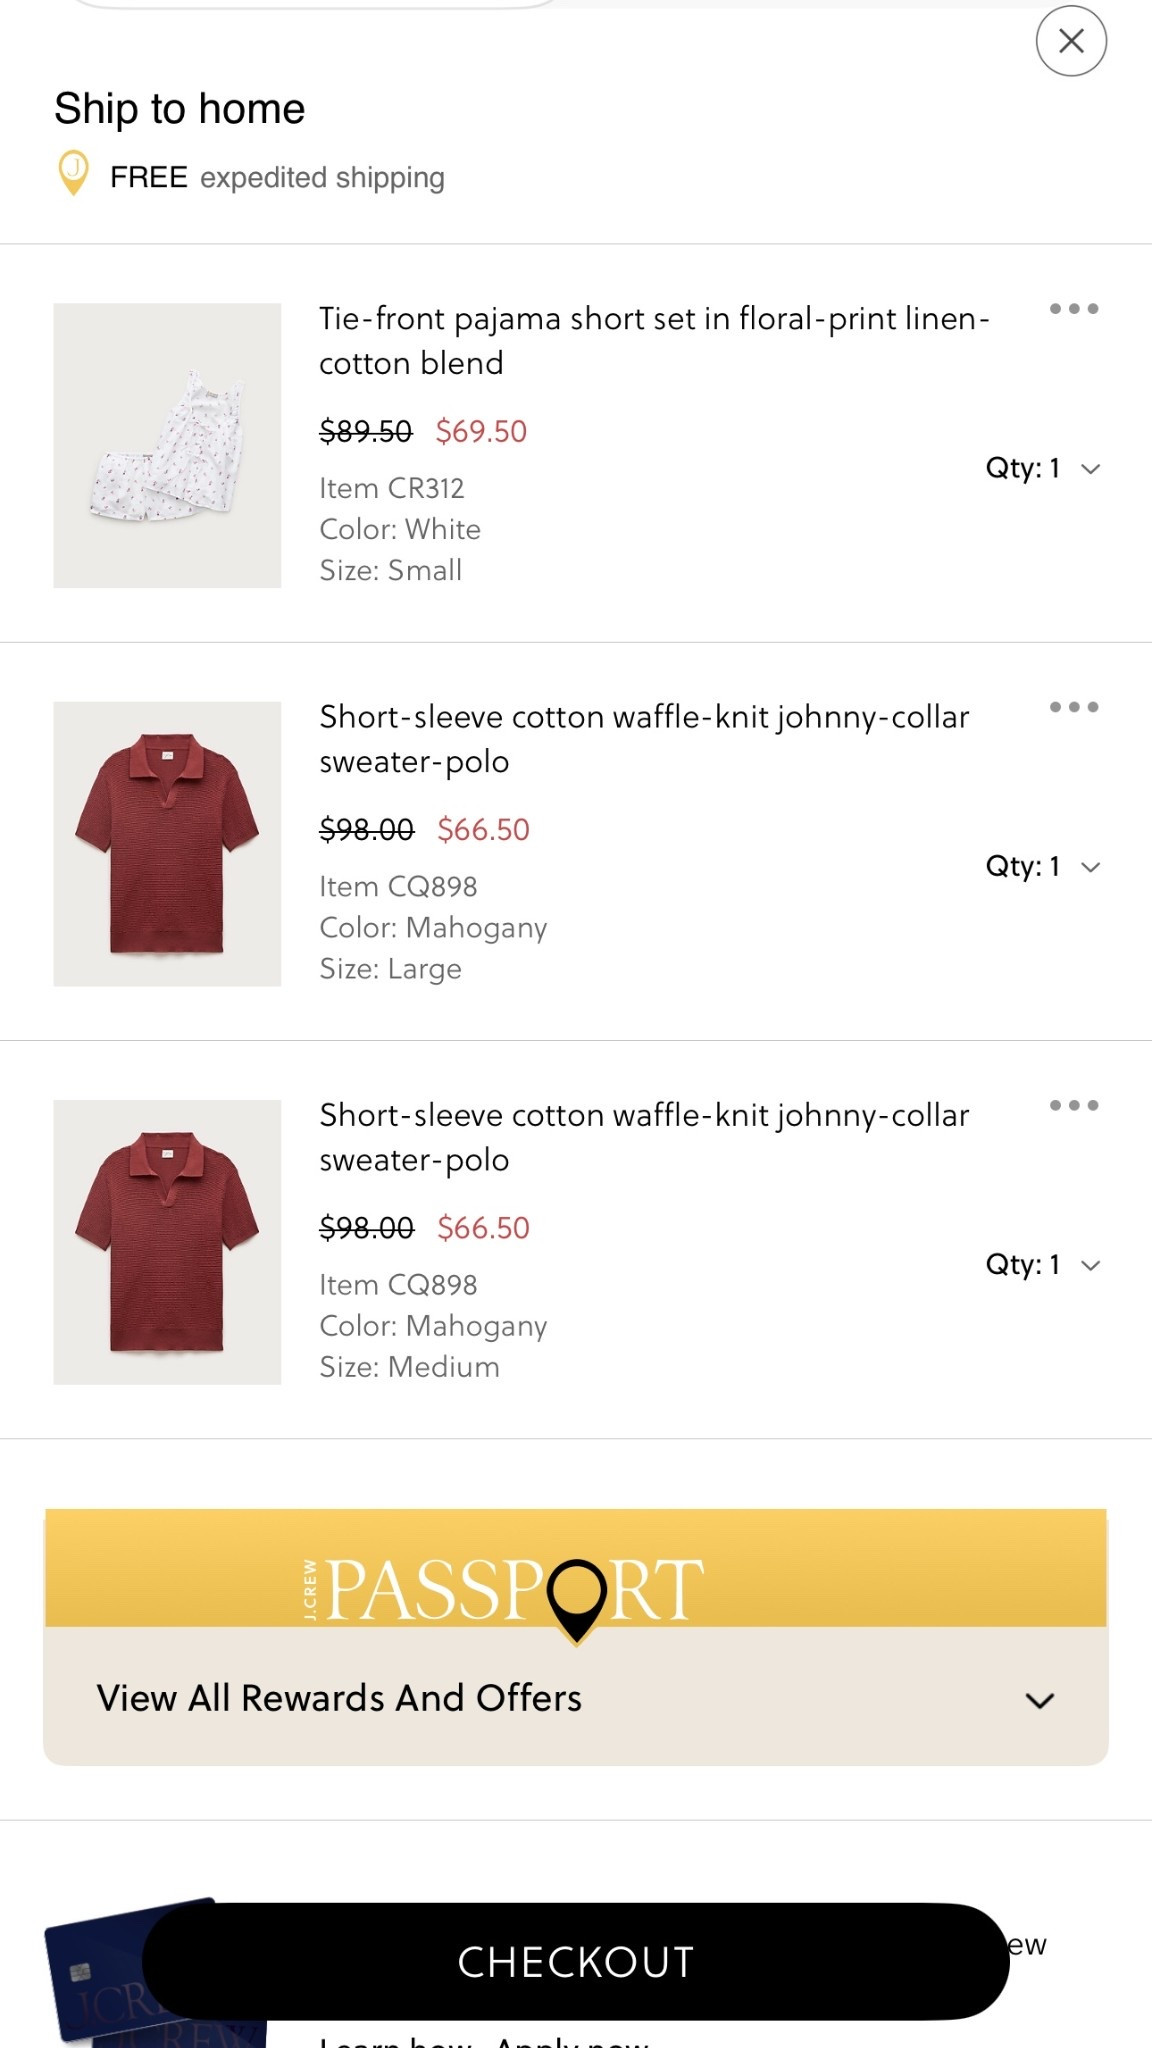Tap the Ship to home heading
The image size is (1152, 2048).
(180, 108)
